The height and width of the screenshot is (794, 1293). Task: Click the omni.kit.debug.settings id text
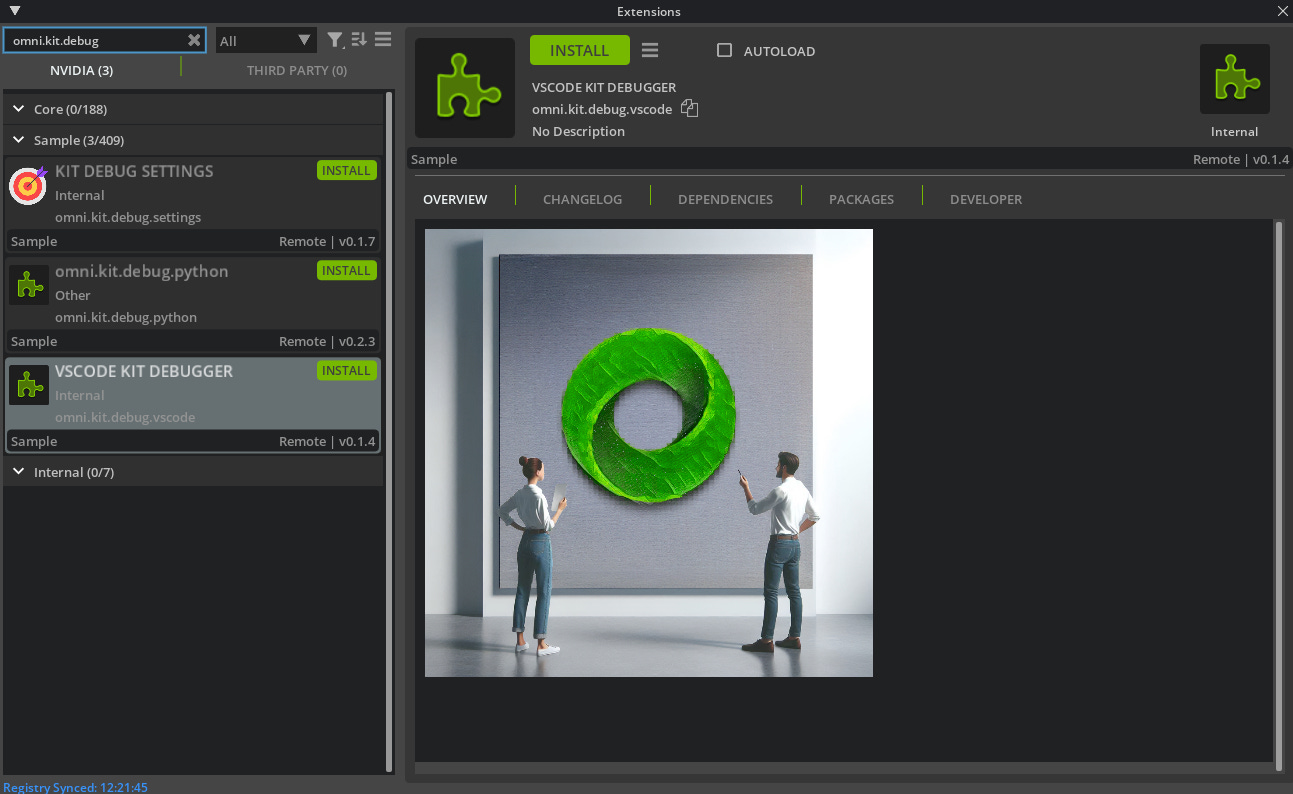tap(128, 217)
